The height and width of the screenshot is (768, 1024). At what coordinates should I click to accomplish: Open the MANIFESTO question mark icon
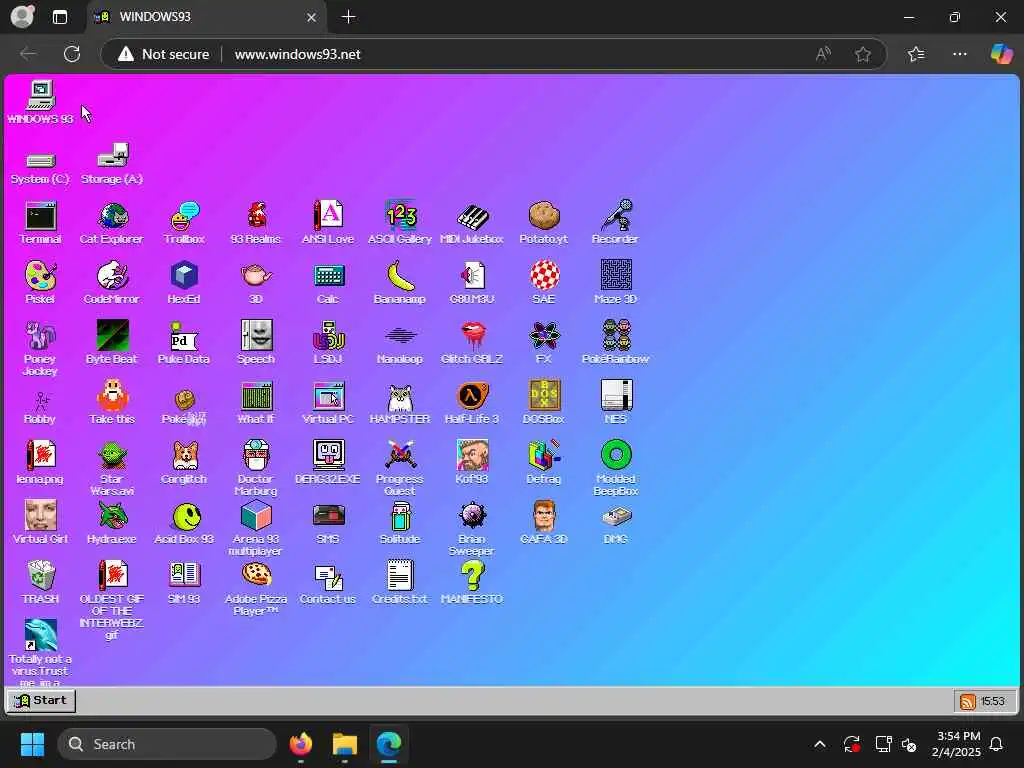click(x=472, y=583)
